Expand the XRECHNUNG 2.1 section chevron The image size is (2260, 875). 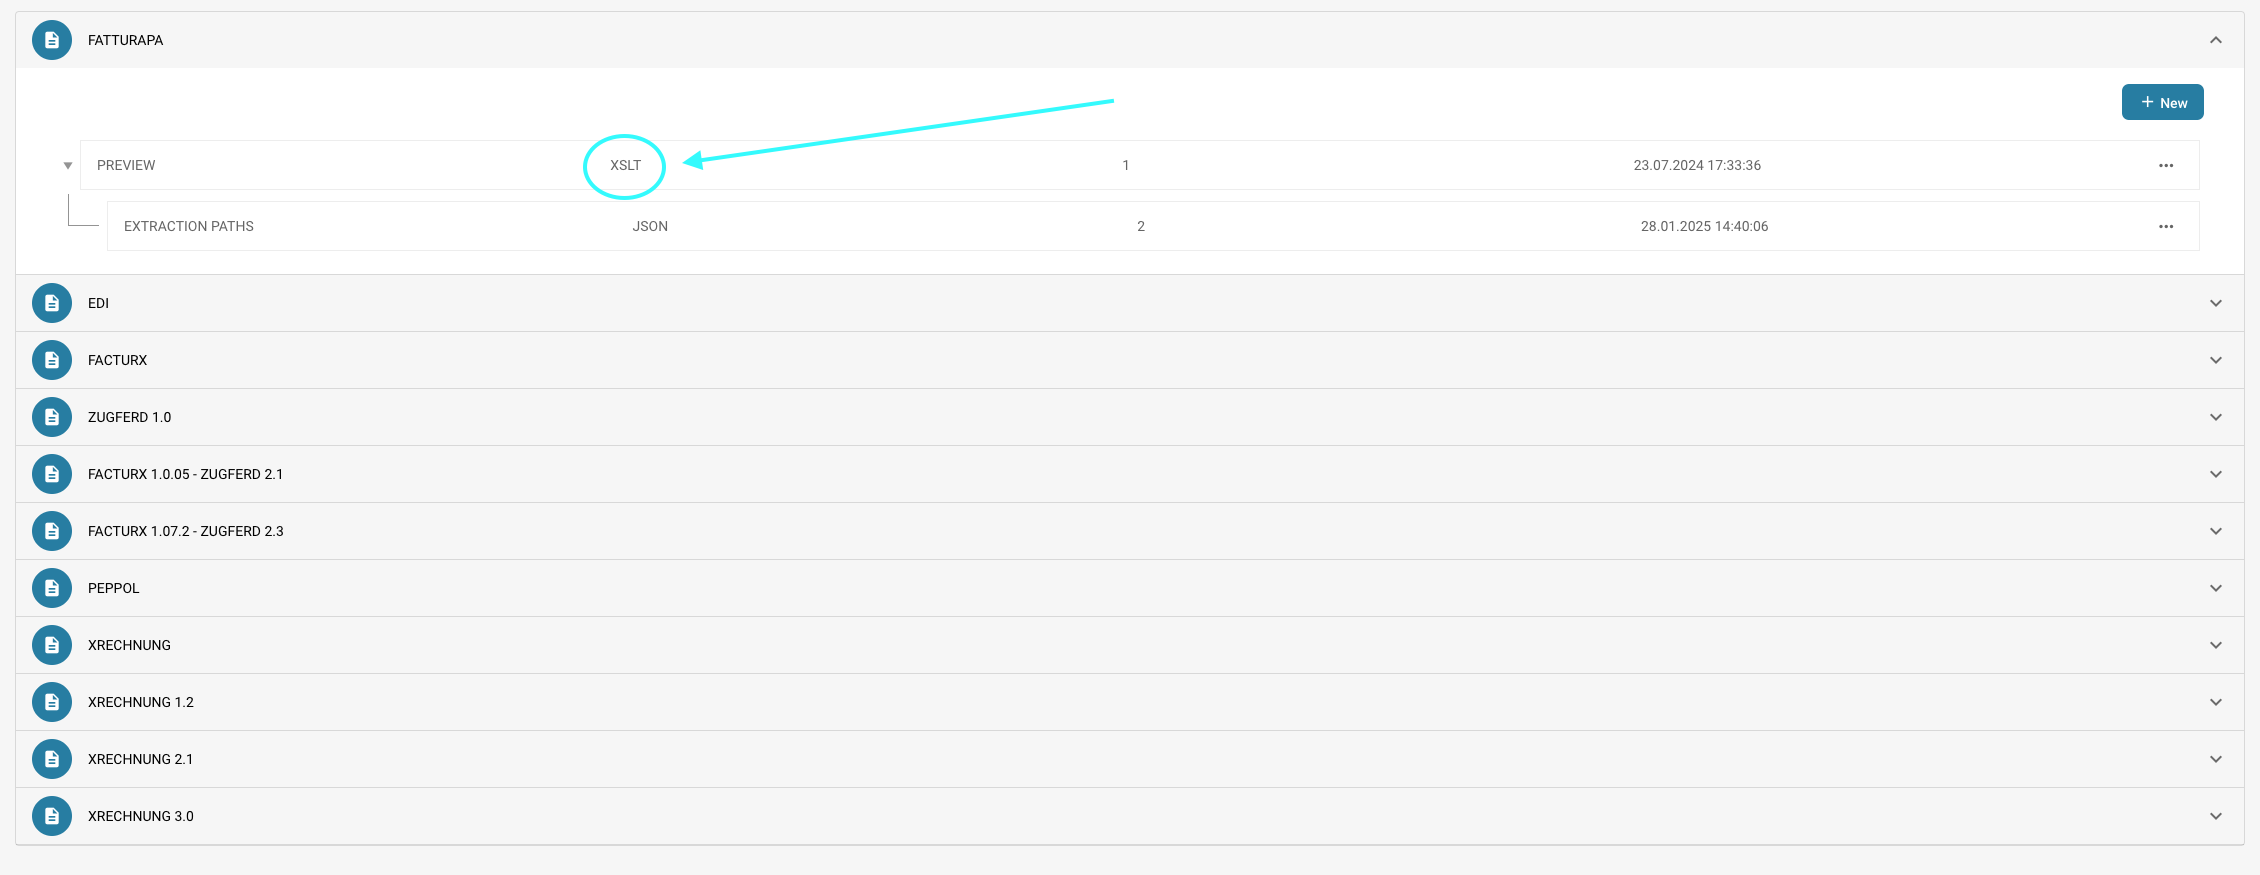point(2216,759)
